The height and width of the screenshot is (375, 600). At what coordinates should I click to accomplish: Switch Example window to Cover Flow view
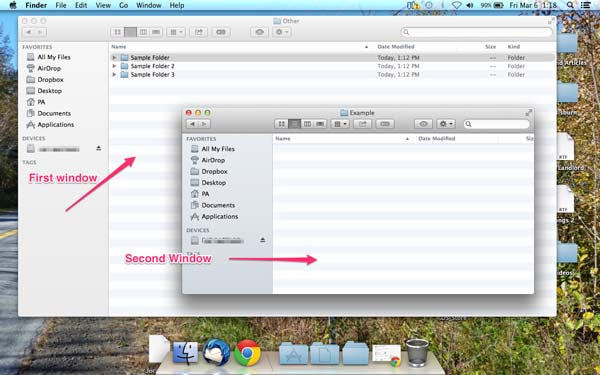(x=320, y=124)
